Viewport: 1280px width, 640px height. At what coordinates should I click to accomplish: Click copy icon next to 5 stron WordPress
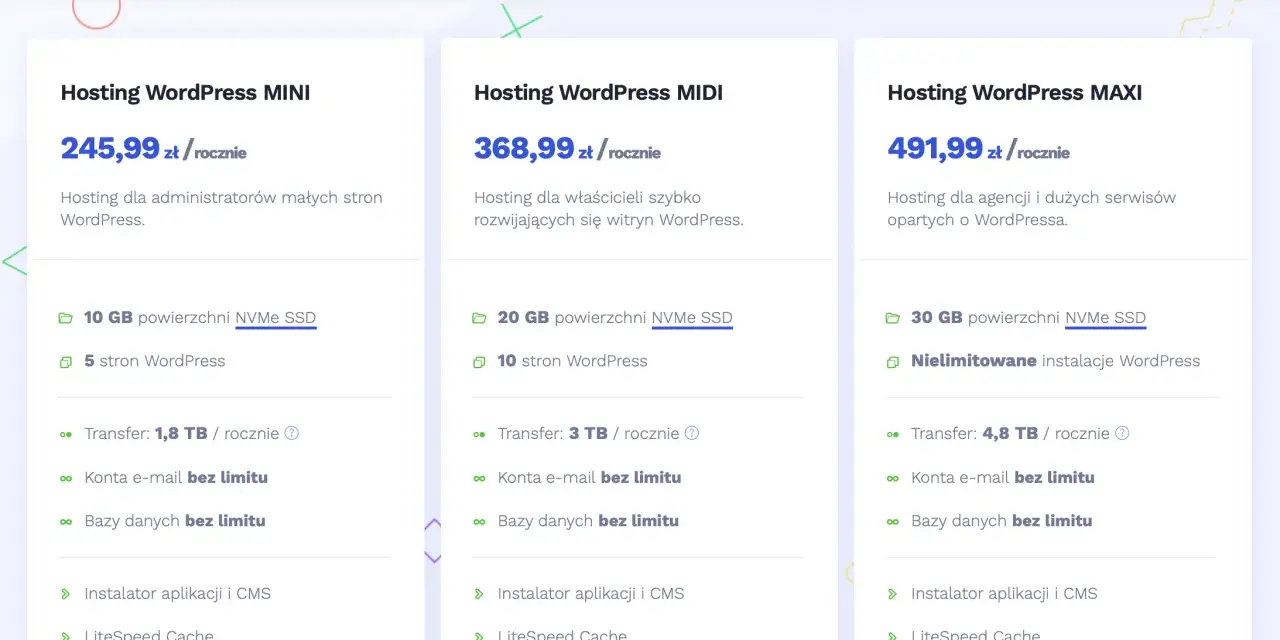click(66, 362)
